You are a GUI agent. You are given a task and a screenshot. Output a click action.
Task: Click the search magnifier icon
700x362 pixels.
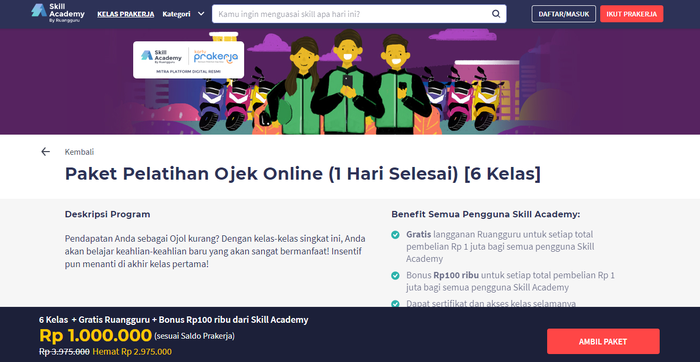click(496, 14)
